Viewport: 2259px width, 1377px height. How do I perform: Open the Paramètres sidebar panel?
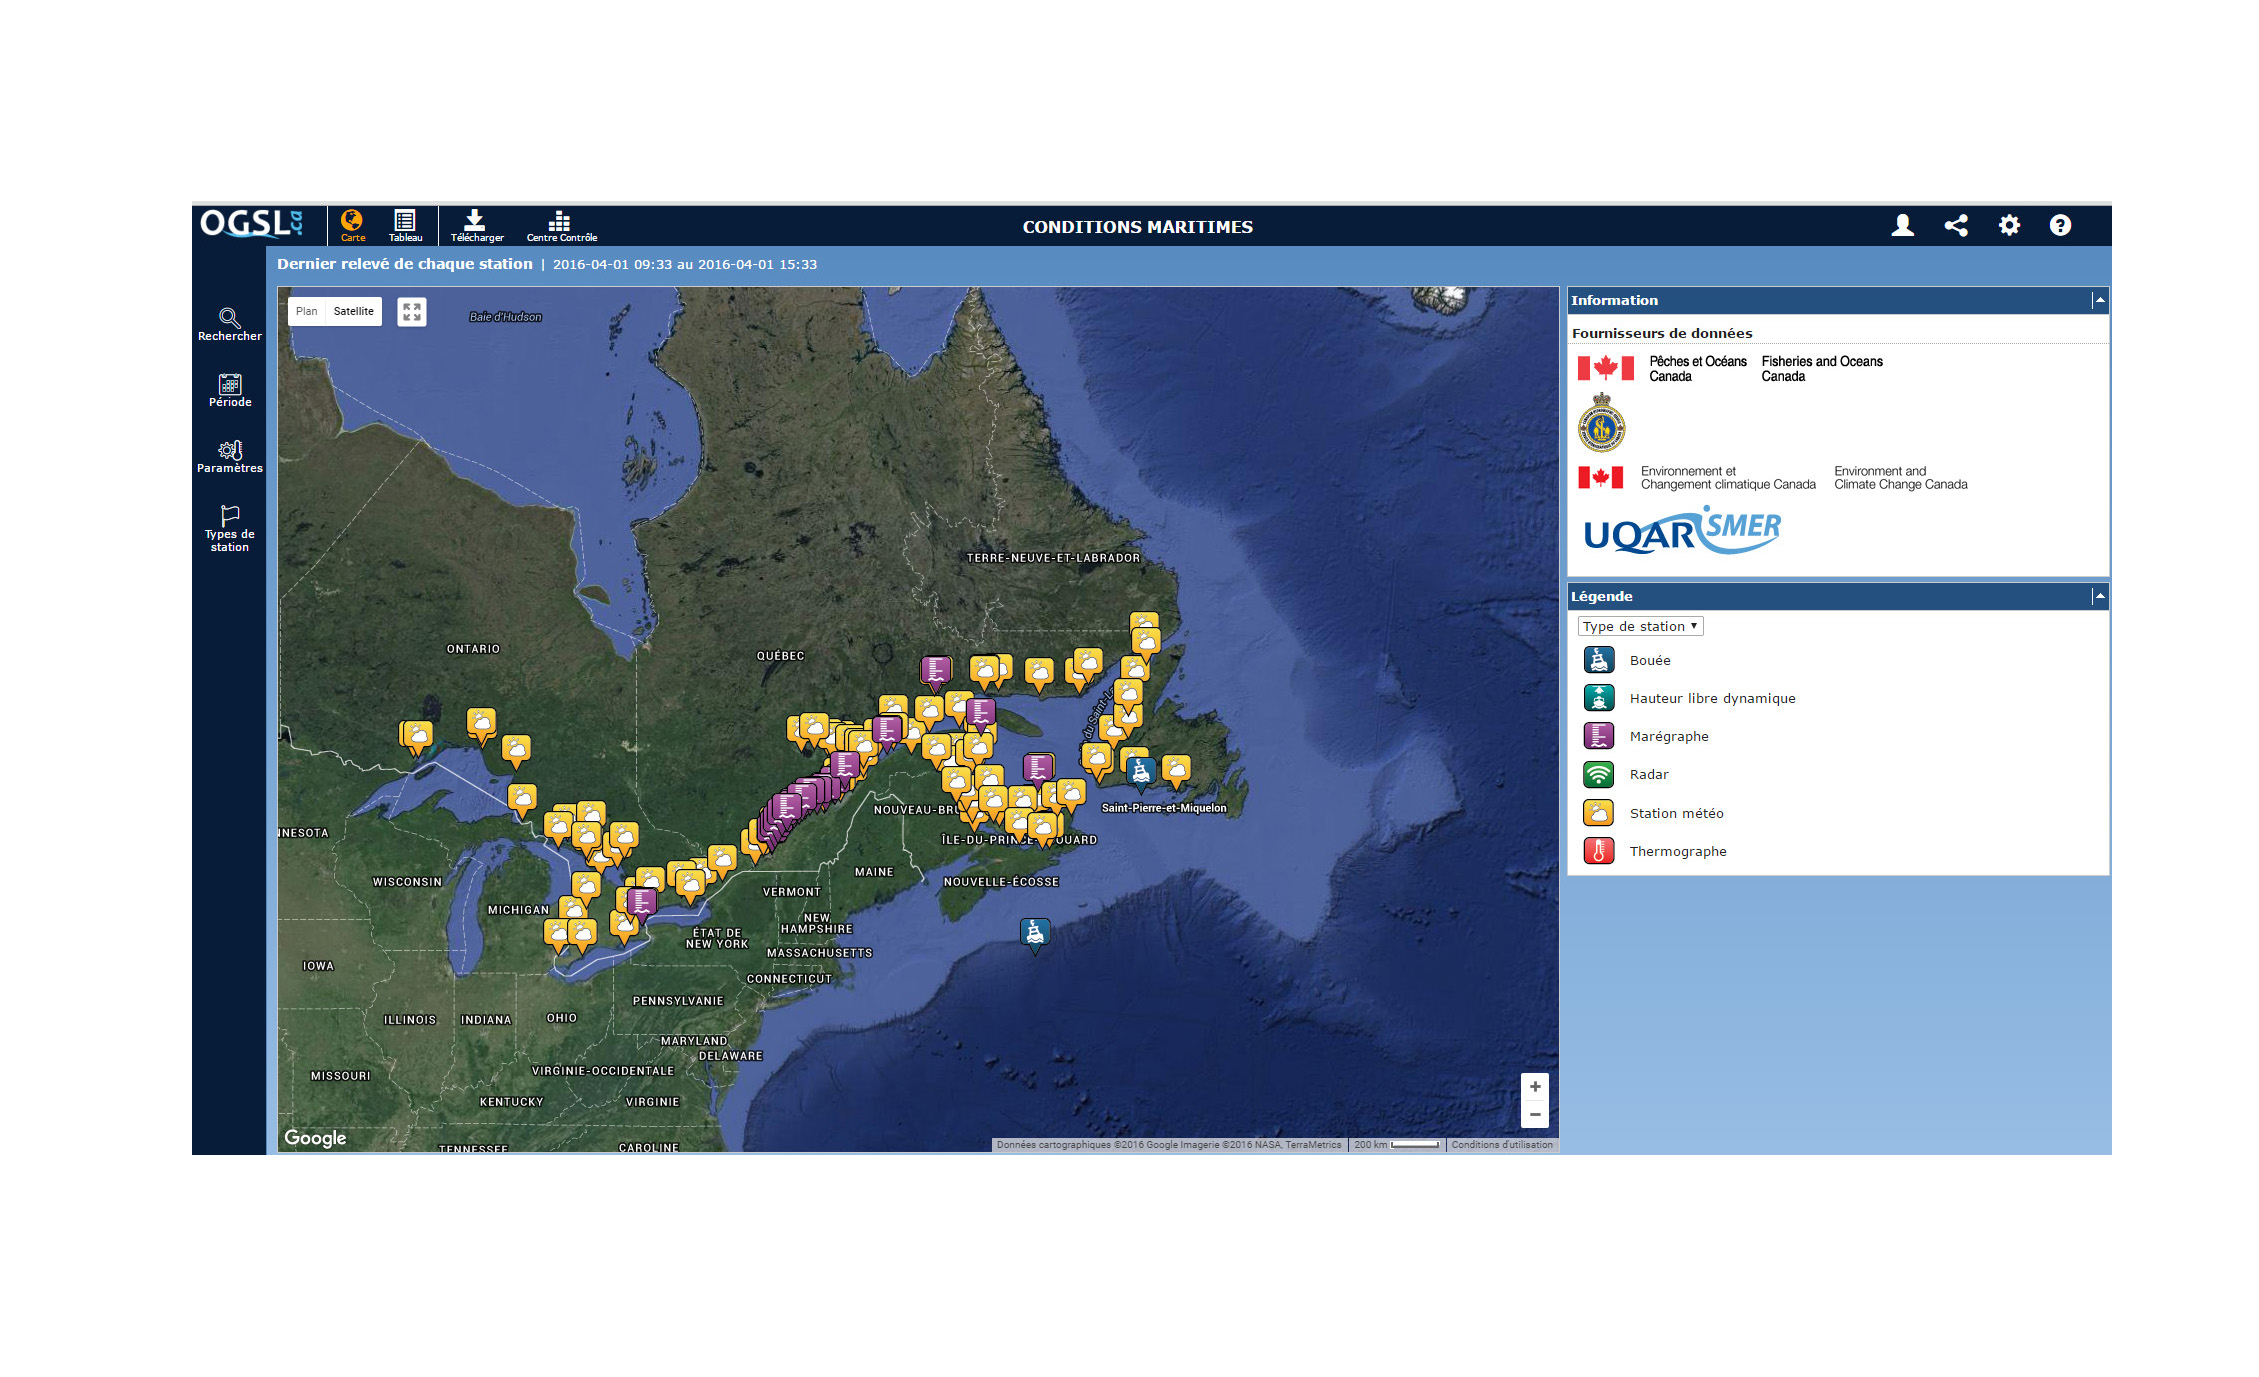(x=229, y=456)
